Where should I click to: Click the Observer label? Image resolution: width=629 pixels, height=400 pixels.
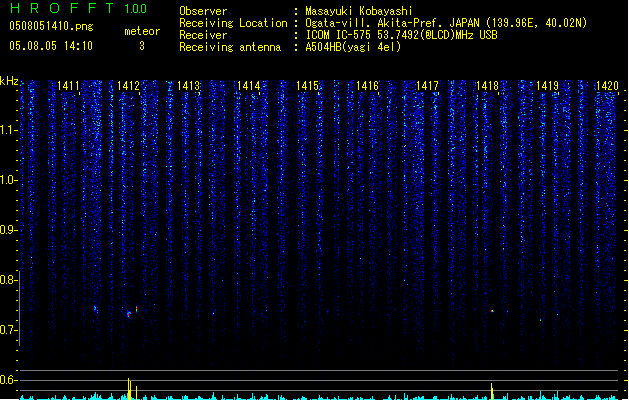[x=203, y=11]
